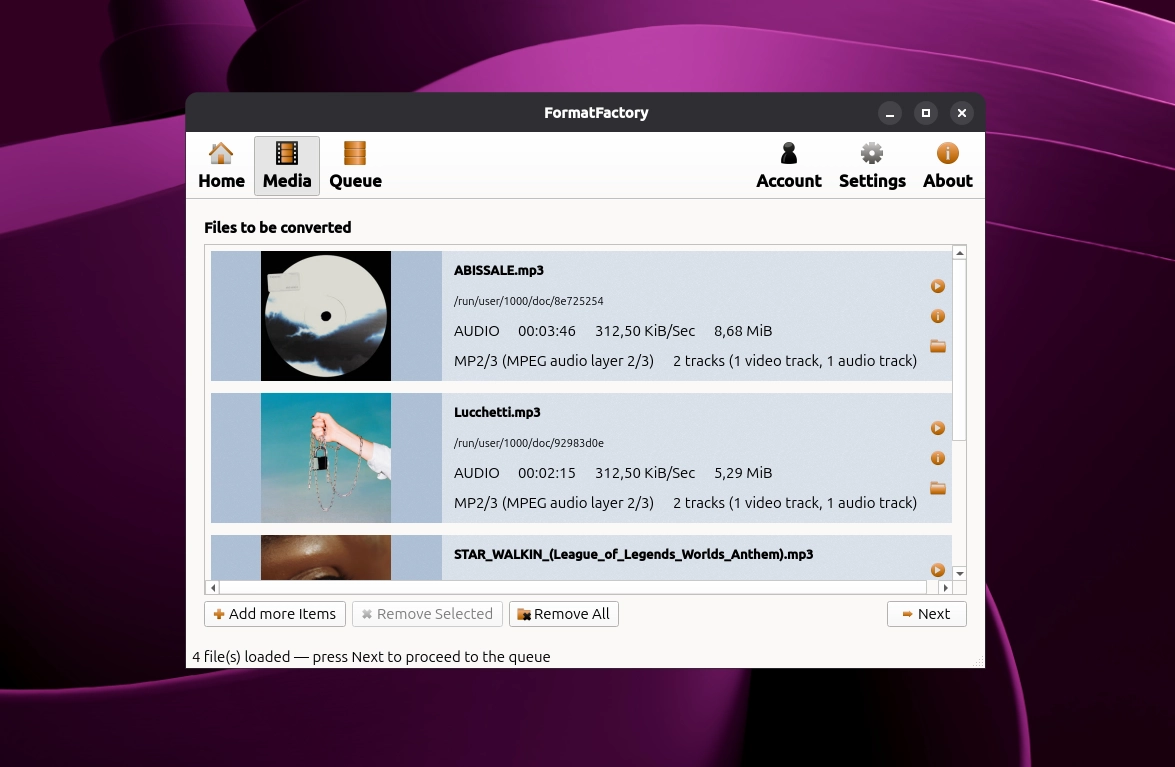Screen dimensions: 1175x767
Task: Open Settings with the gear icon
Action: click(x=872, y=166)
